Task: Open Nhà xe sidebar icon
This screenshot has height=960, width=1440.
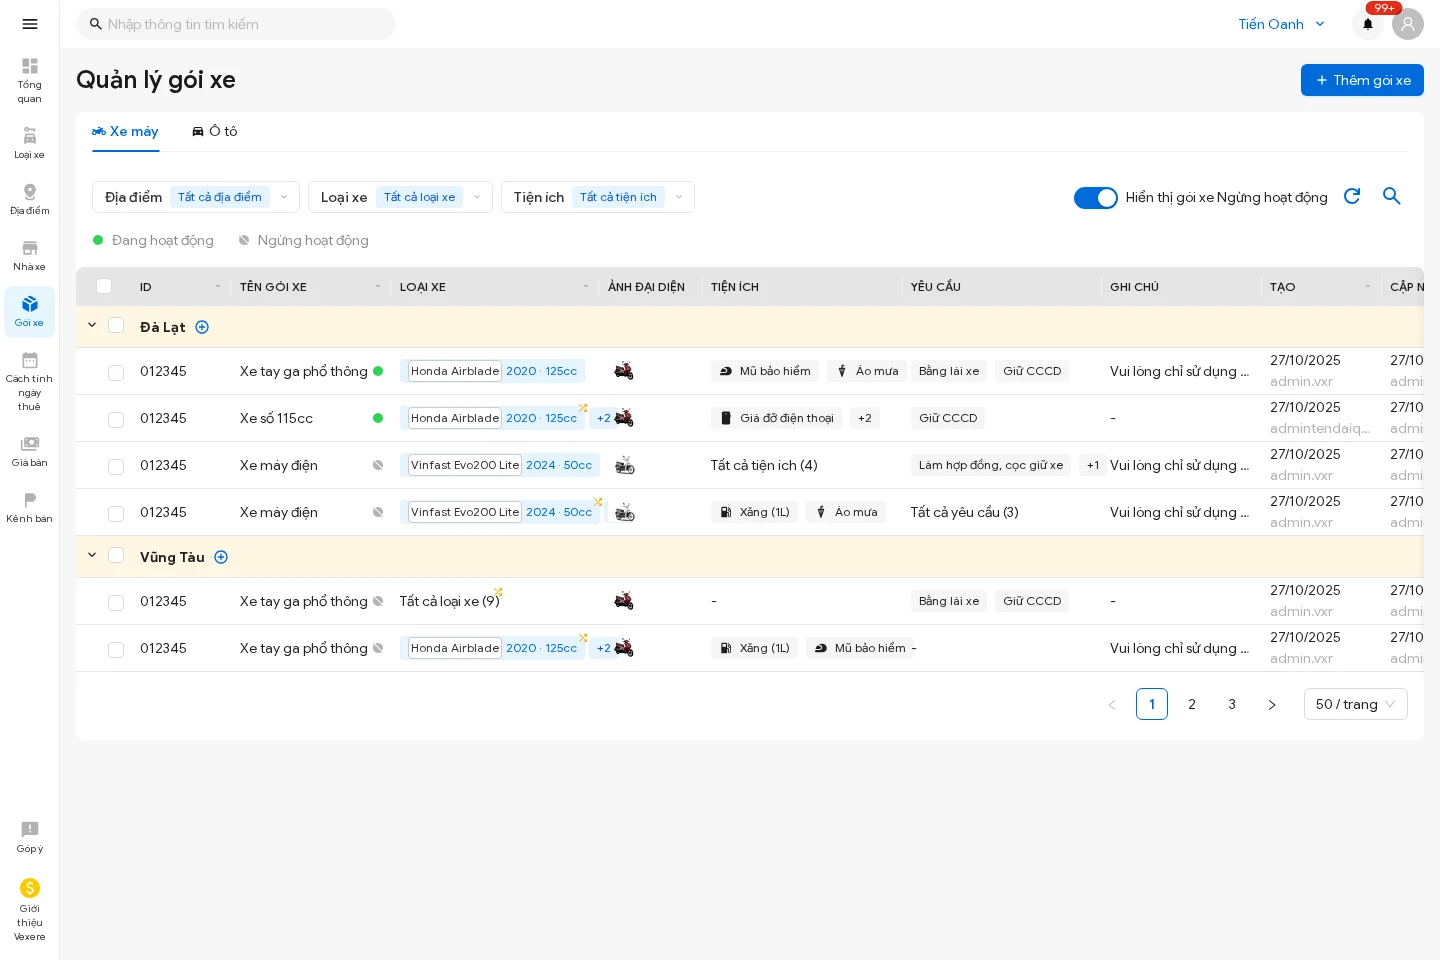Action: 30,255
